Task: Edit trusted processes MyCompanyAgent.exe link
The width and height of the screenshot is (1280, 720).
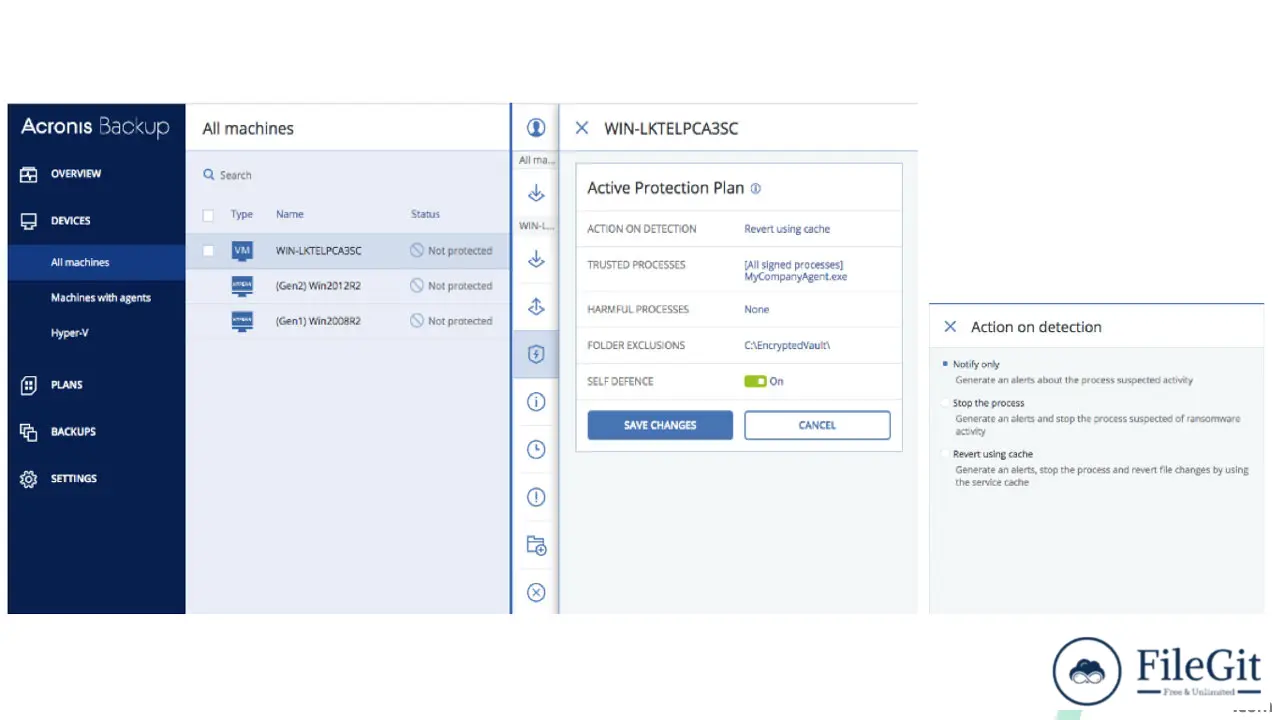Action: 796,277
